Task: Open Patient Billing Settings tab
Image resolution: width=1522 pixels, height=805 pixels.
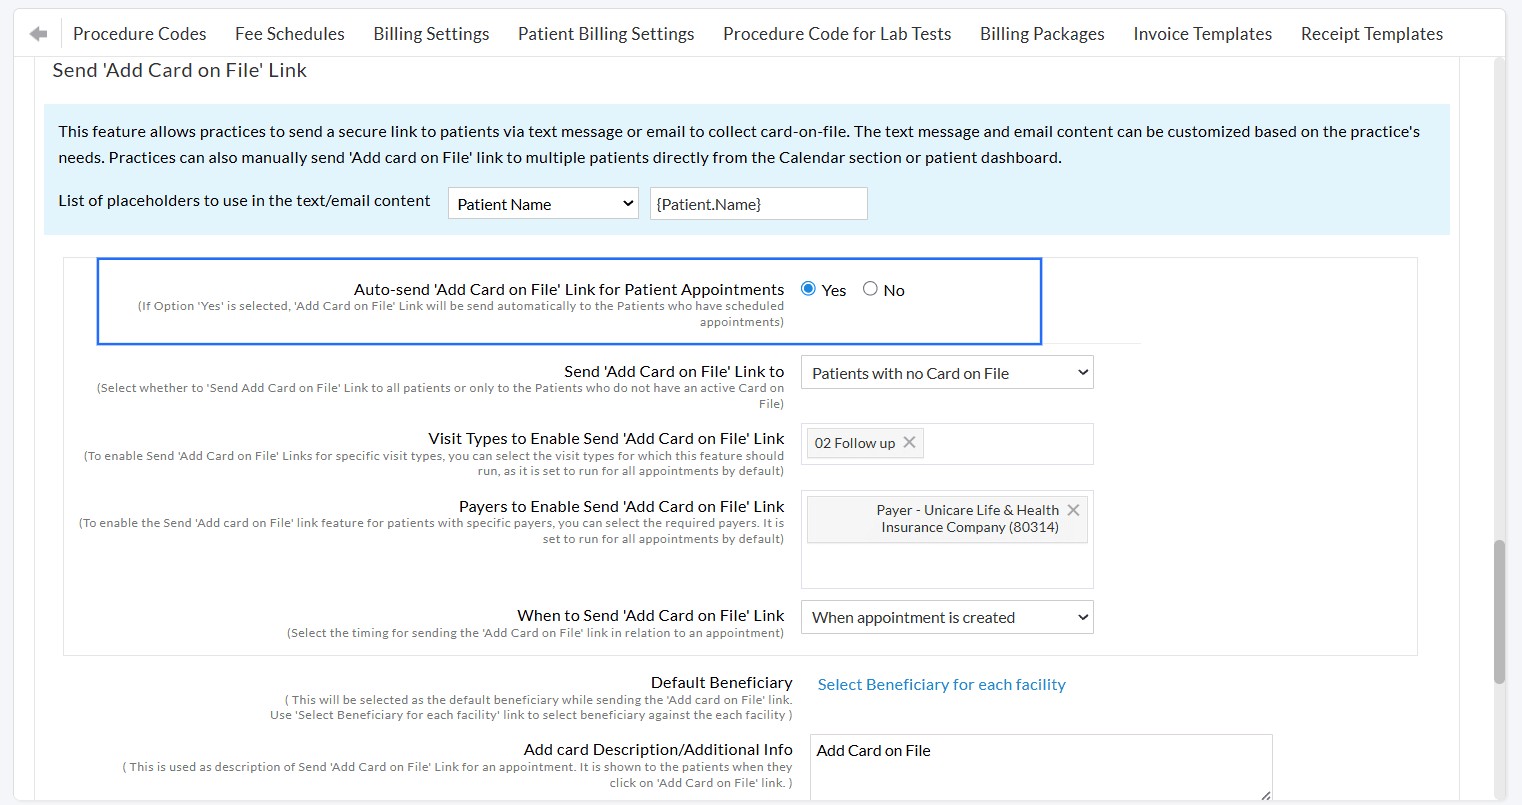Action: click(606, 34)
